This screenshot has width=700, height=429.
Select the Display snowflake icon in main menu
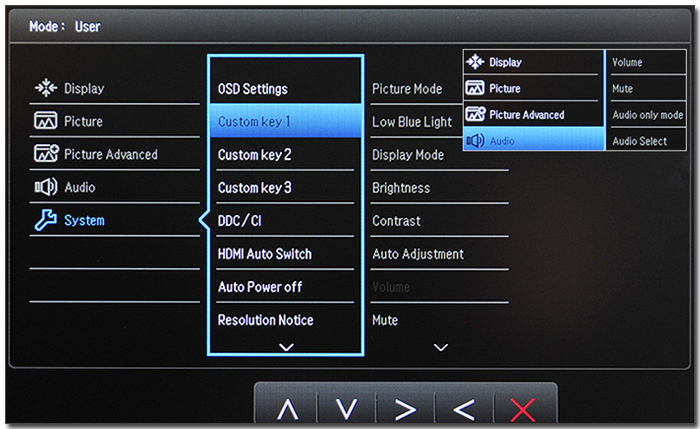click(x=46, y=88)
